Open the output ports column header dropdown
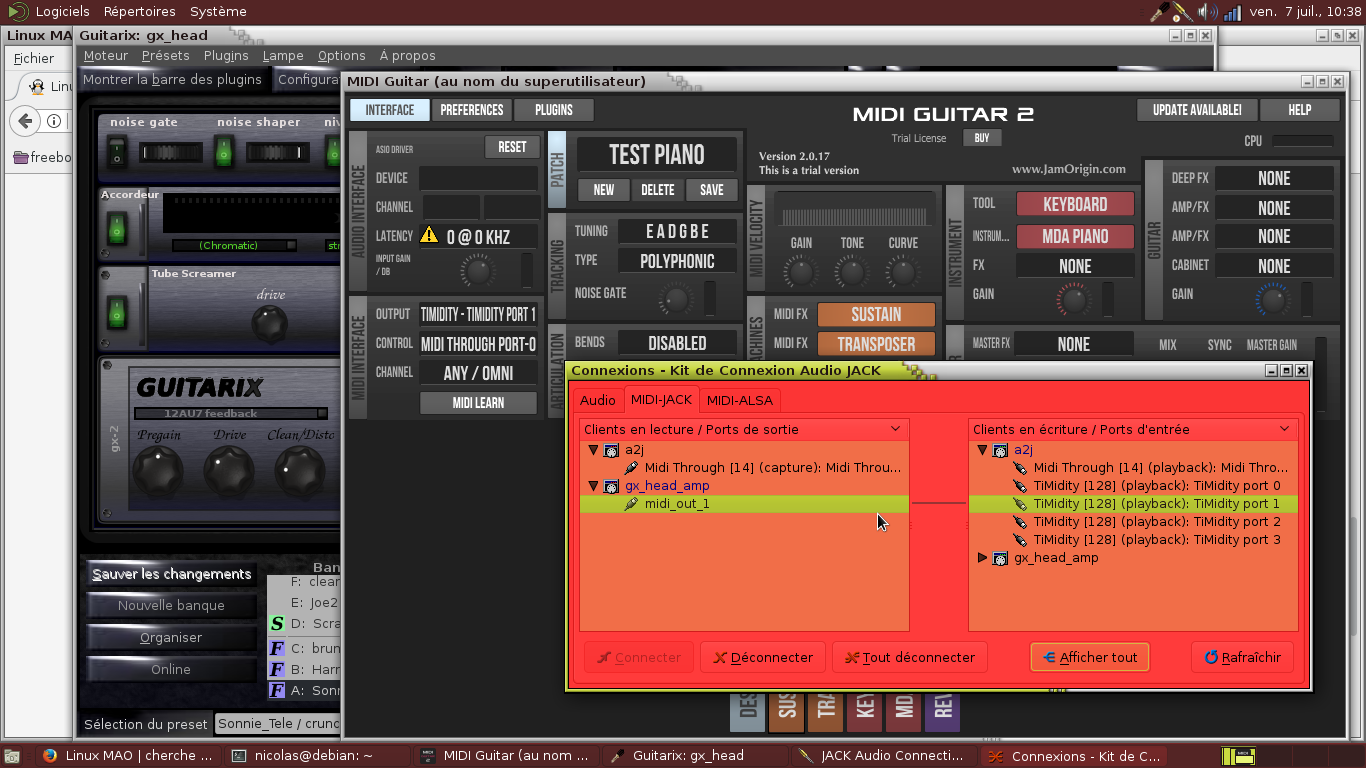 pyautogui.click(x=896, y=429)
